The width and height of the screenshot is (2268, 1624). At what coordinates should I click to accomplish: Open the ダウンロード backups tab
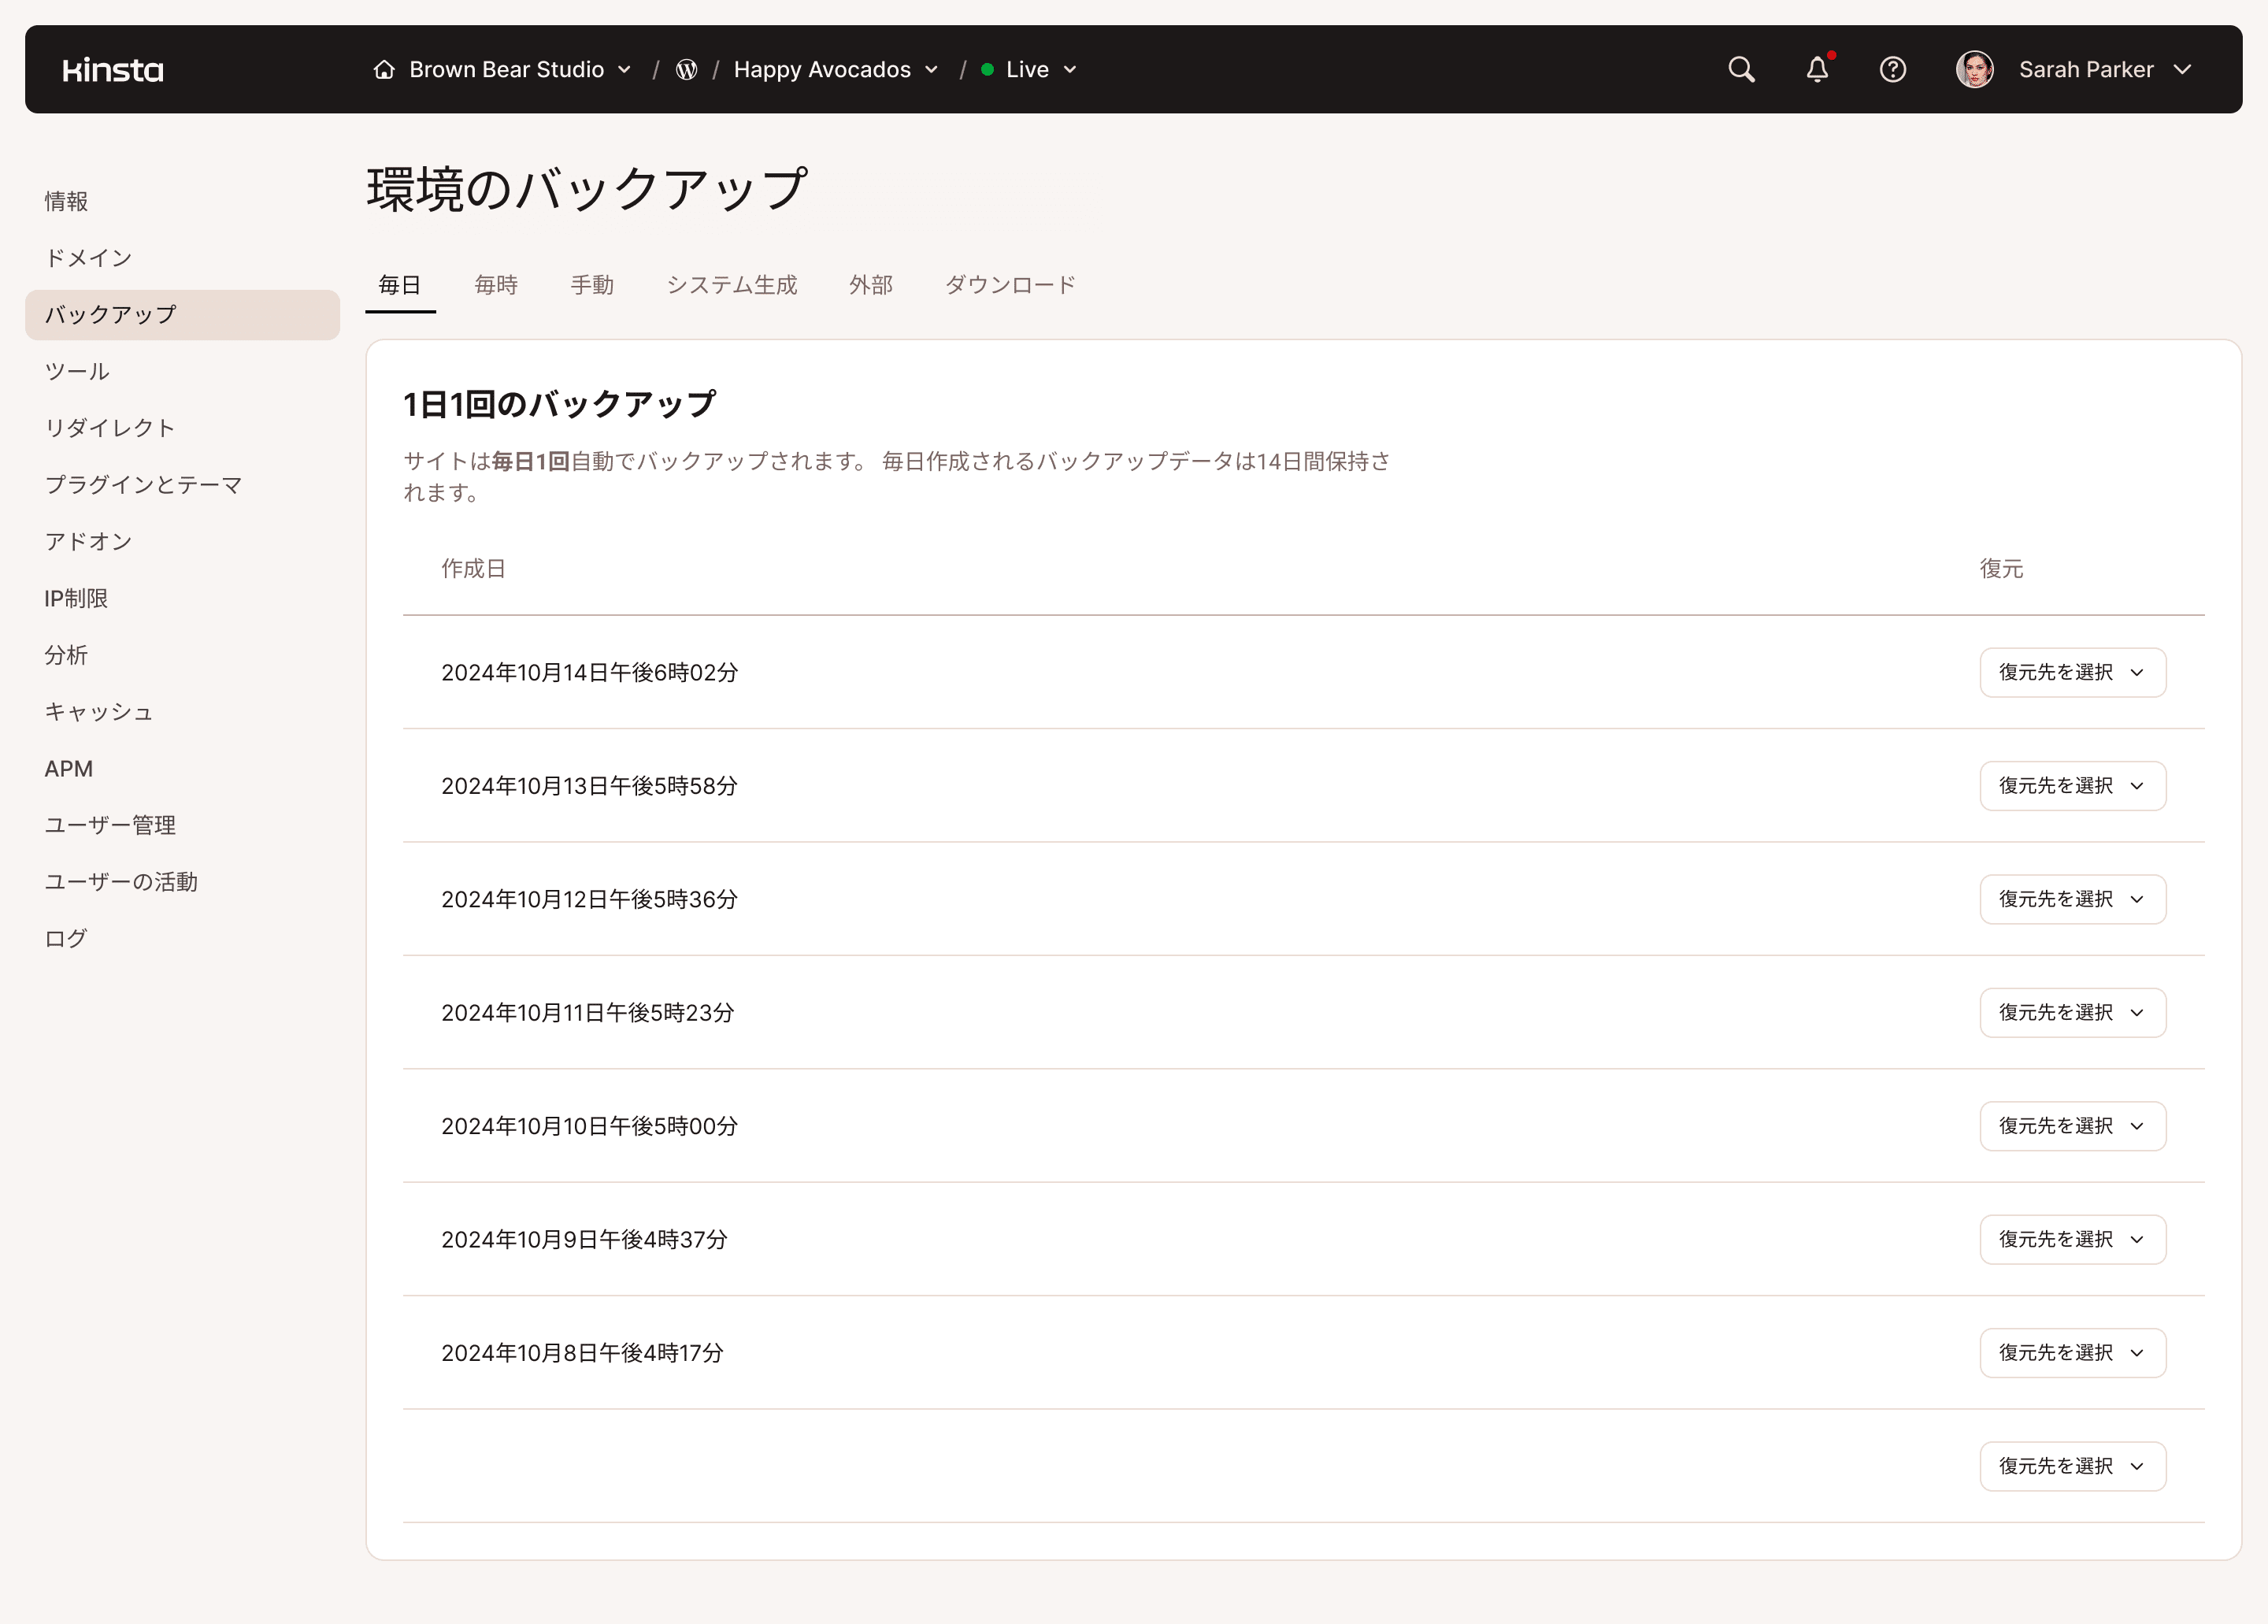(1009, 285)
